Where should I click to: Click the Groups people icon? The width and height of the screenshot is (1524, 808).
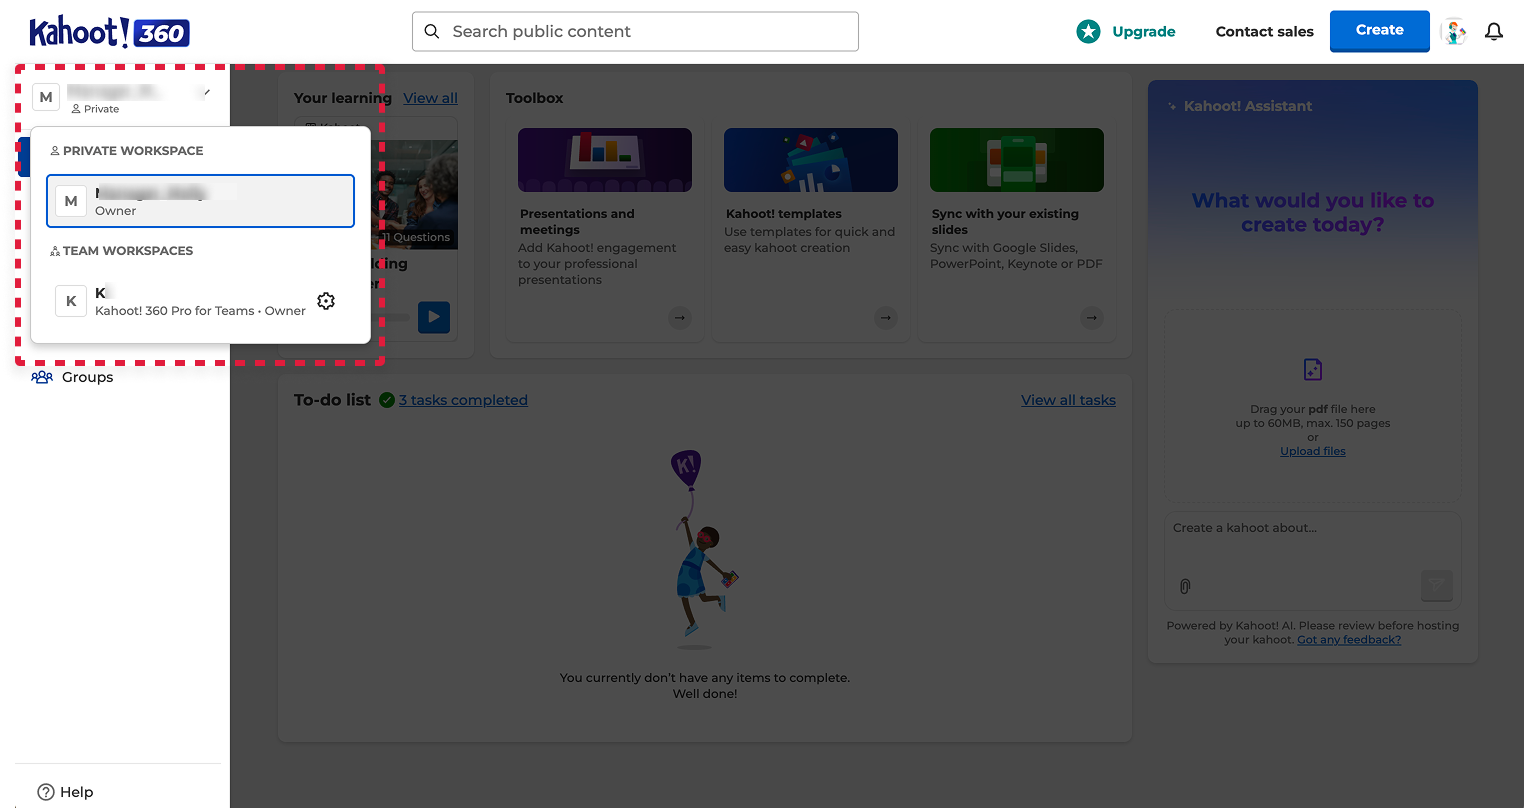(x=42, y=377)
